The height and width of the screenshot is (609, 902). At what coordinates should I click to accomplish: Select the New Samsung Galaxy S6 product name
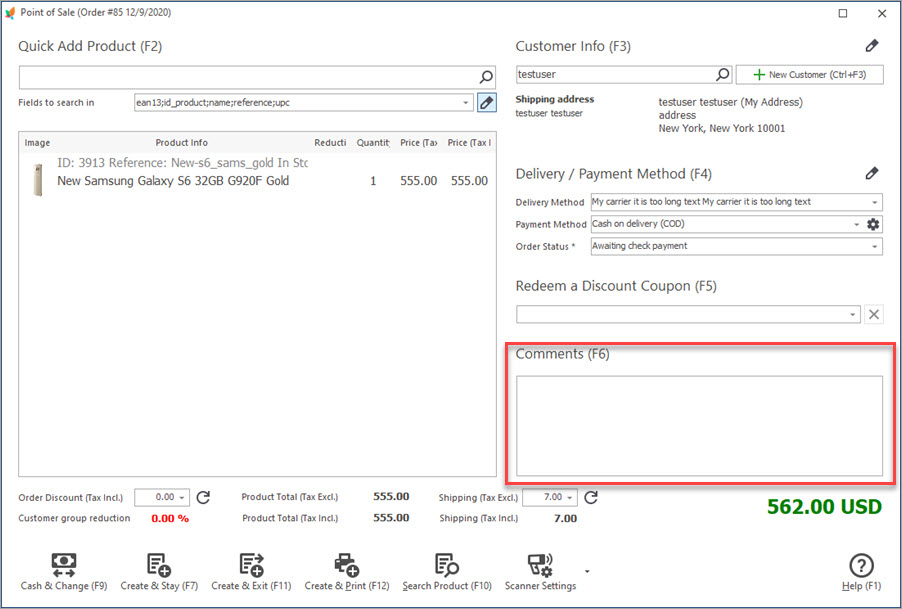pyautogui.click(x=173, y=181)
